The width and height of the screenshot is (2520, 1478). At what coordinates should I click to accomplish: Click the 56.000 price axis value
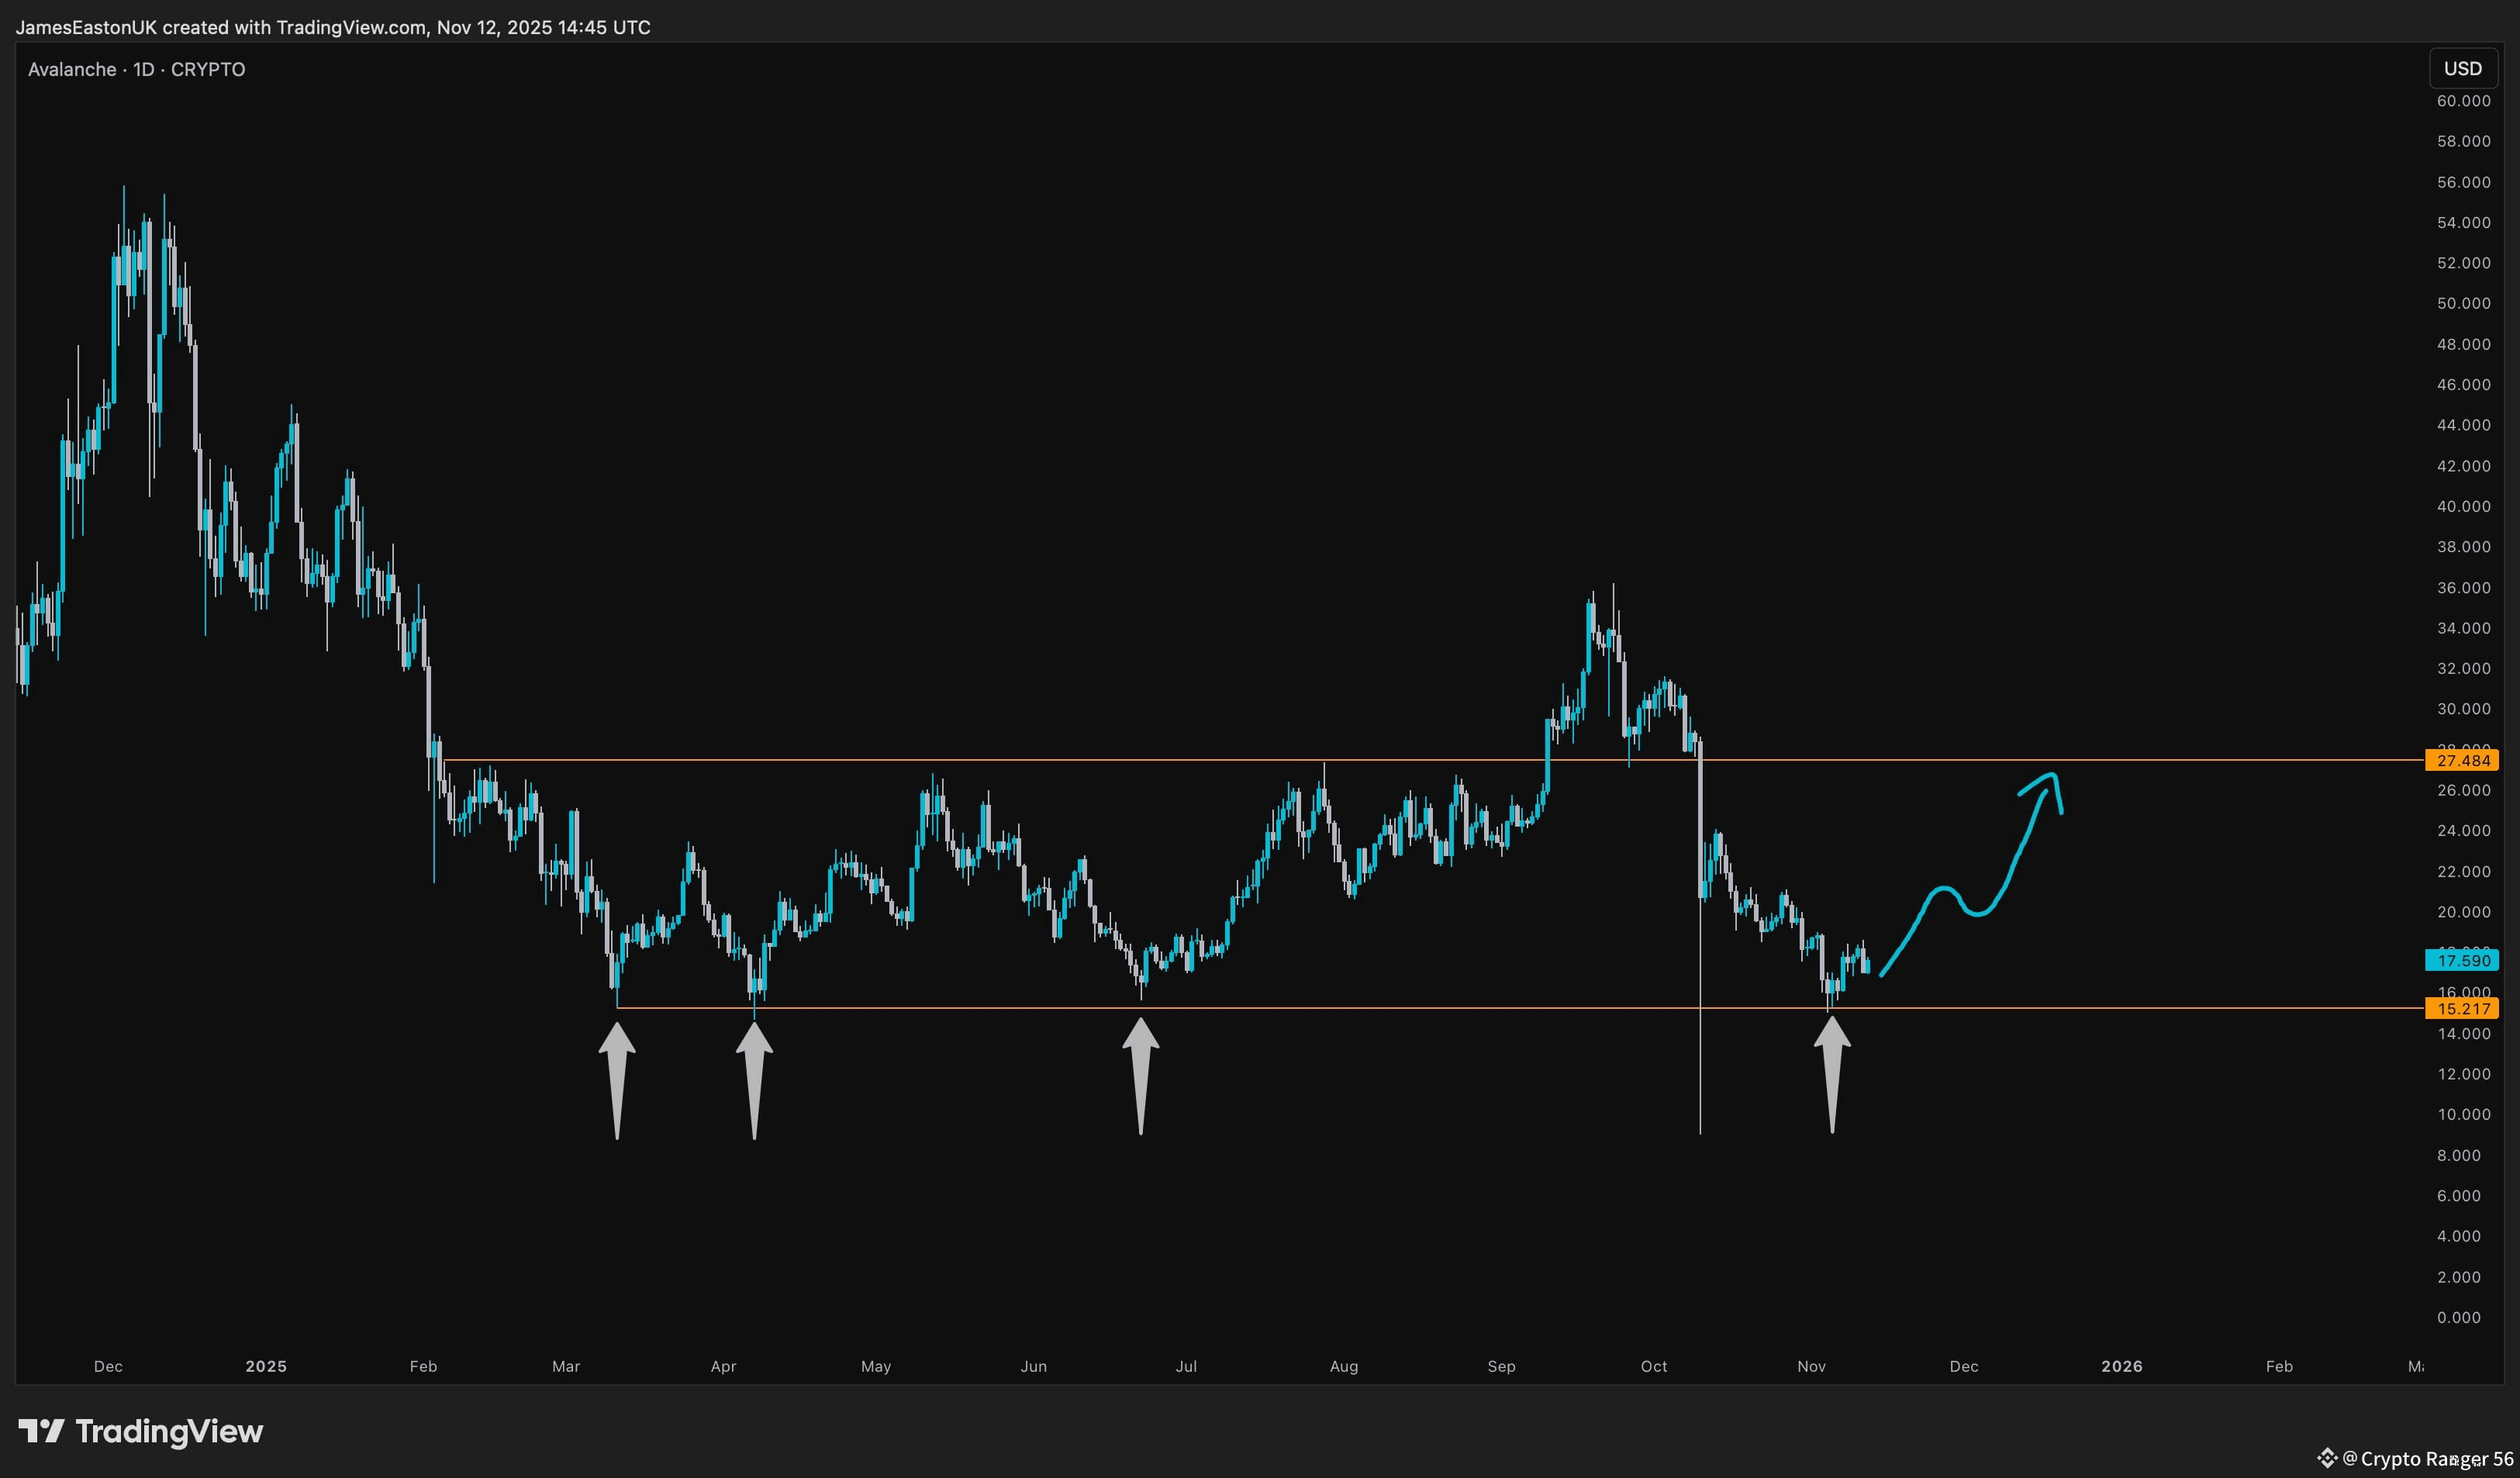(x=2463, y=182)
